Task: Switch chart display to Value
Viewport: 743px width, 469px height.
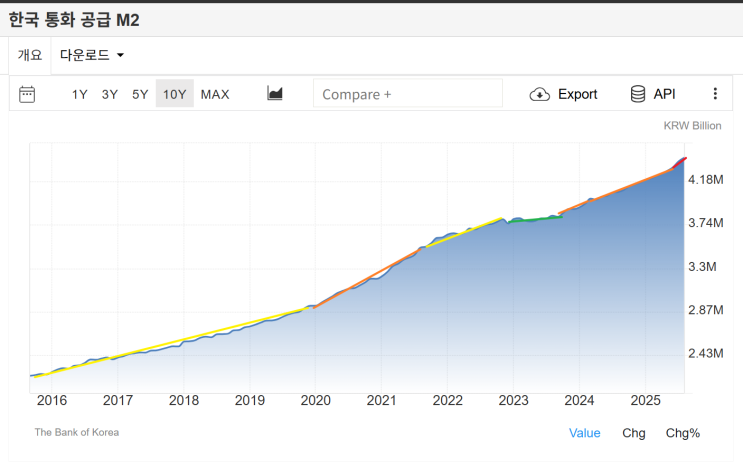Action: [x=584, y=433]
